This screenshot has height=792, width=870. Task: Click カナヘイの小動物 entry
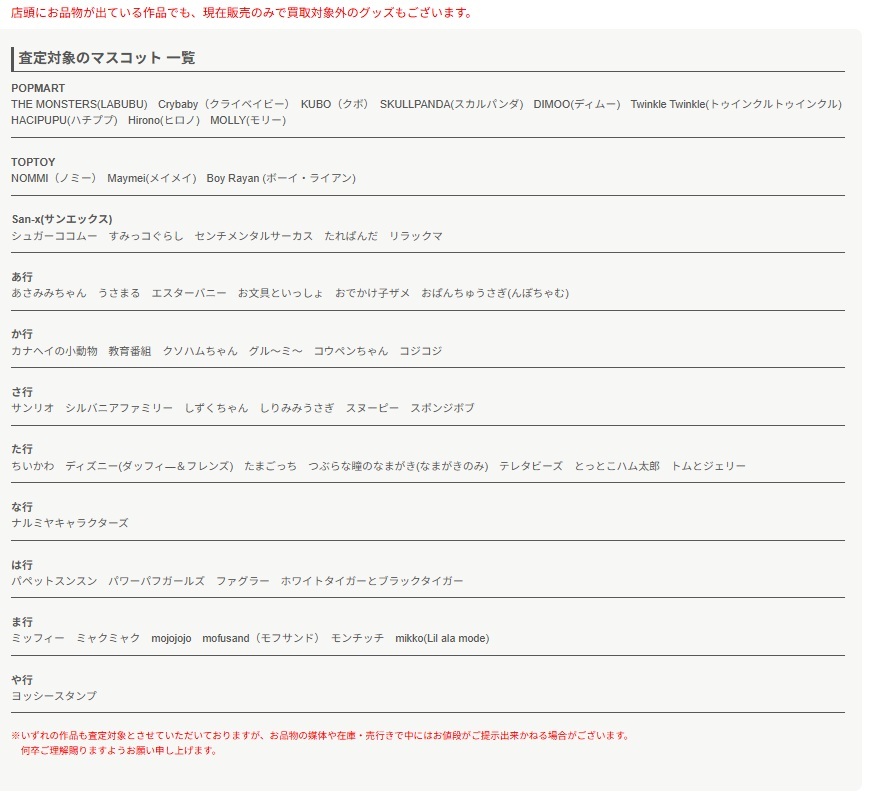click(x=54, y=351)
